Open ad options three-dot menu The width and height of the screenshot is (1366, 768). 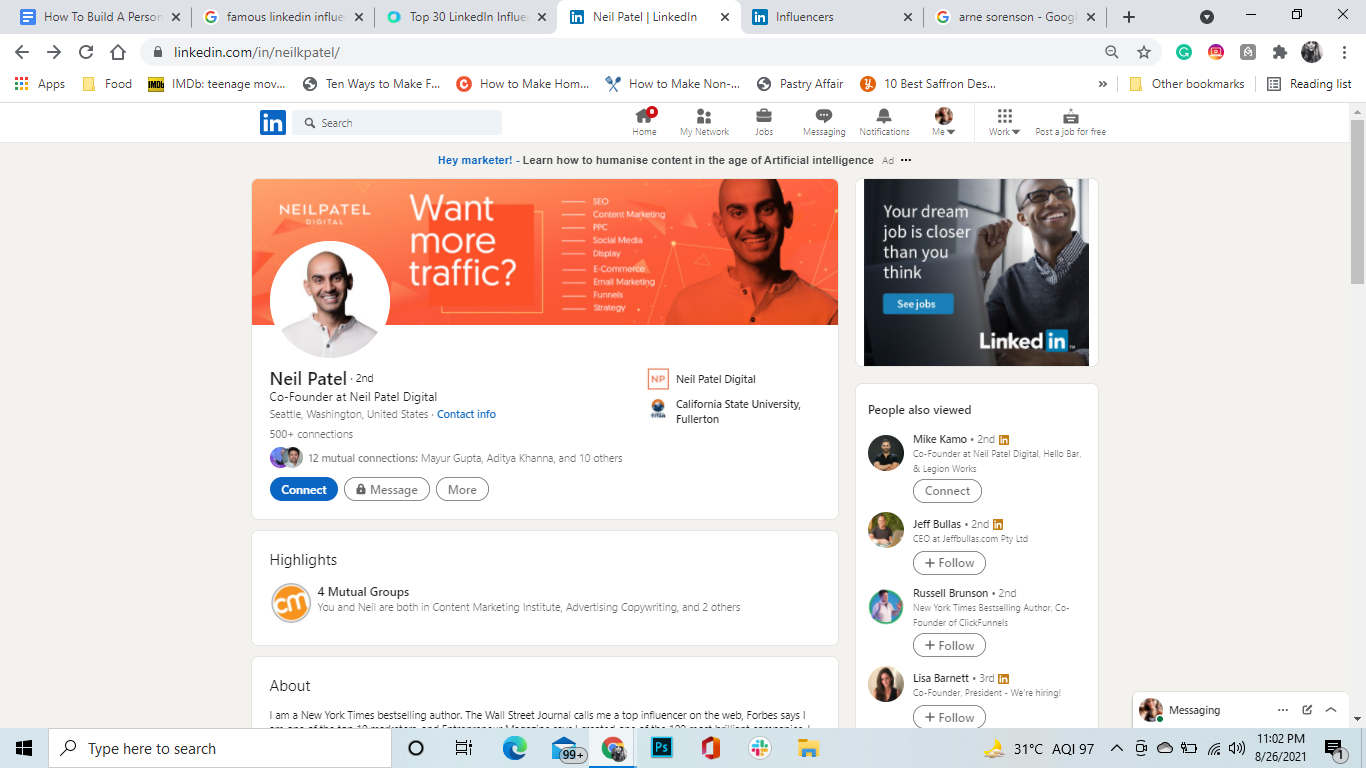pos(906,160)
